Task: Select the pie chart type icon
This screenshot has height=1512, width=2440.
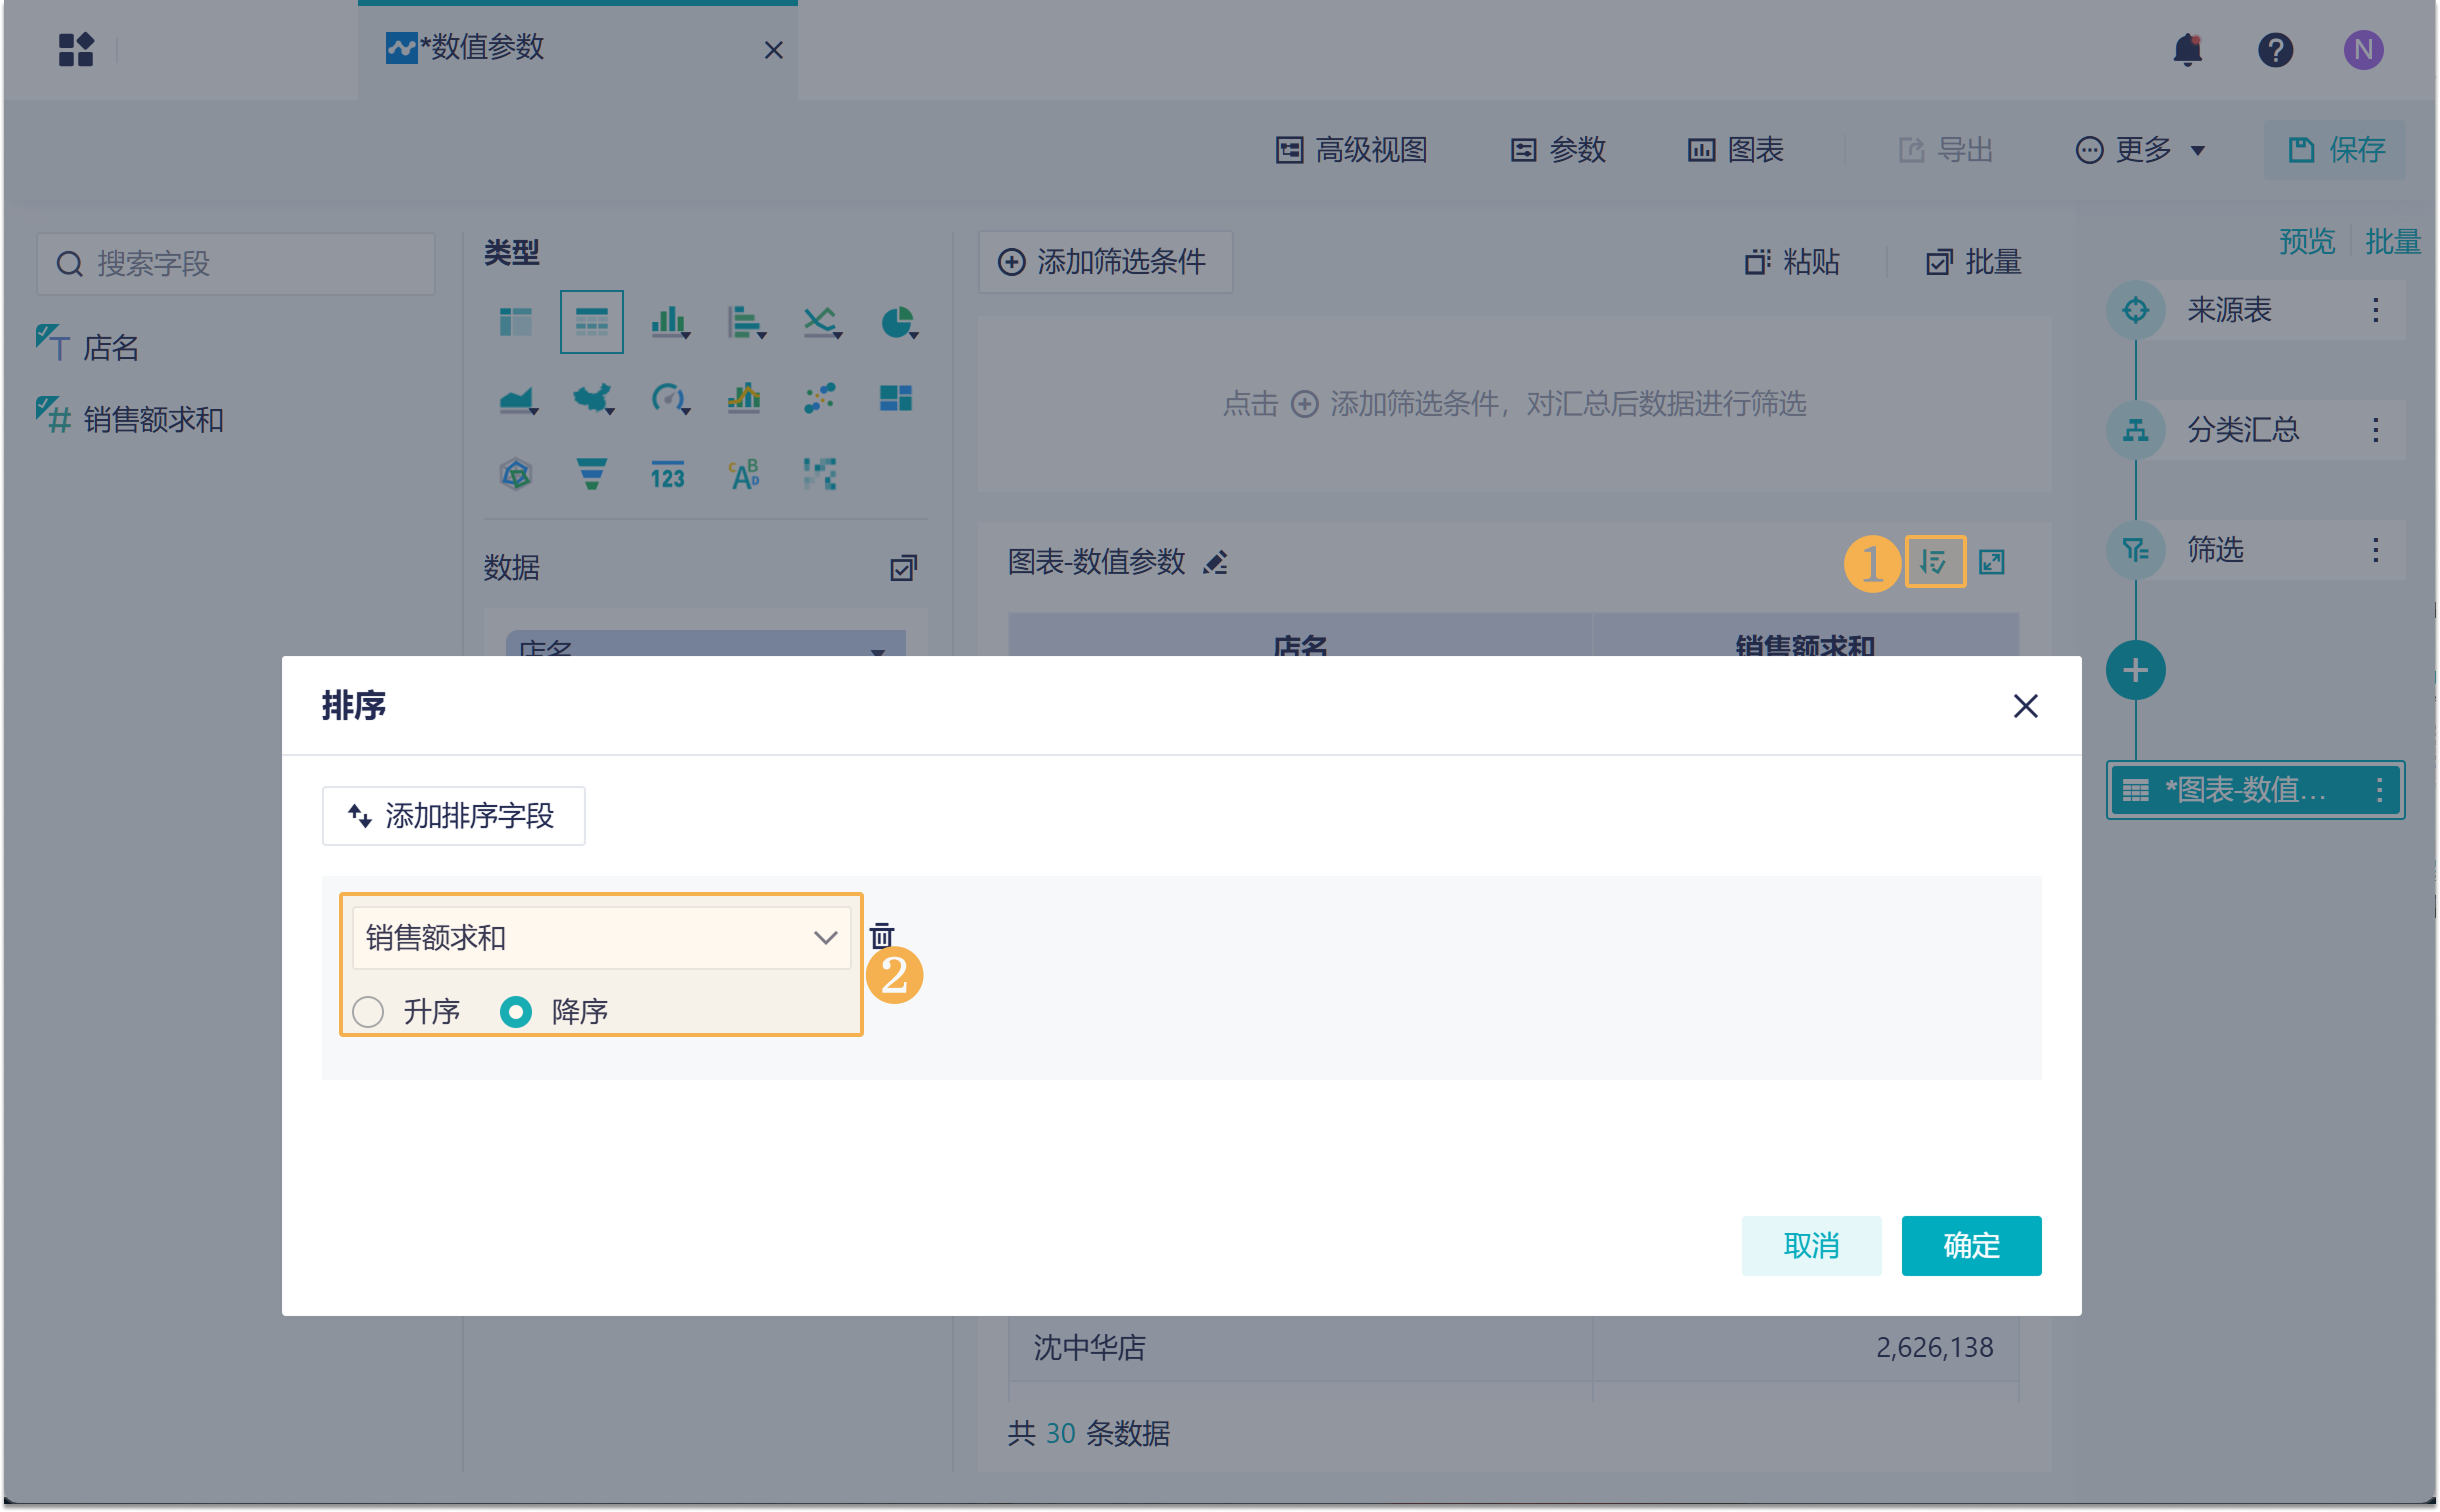Action: 898,322
